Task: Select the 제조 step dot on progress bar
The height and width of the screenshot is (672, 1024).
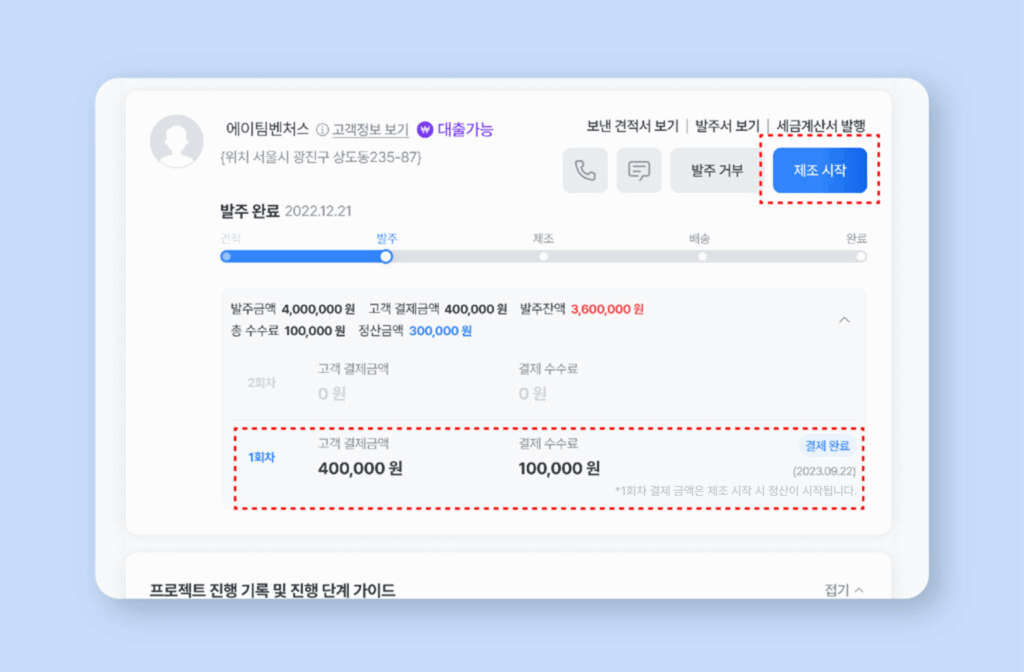Action: (x=543, y=256)
